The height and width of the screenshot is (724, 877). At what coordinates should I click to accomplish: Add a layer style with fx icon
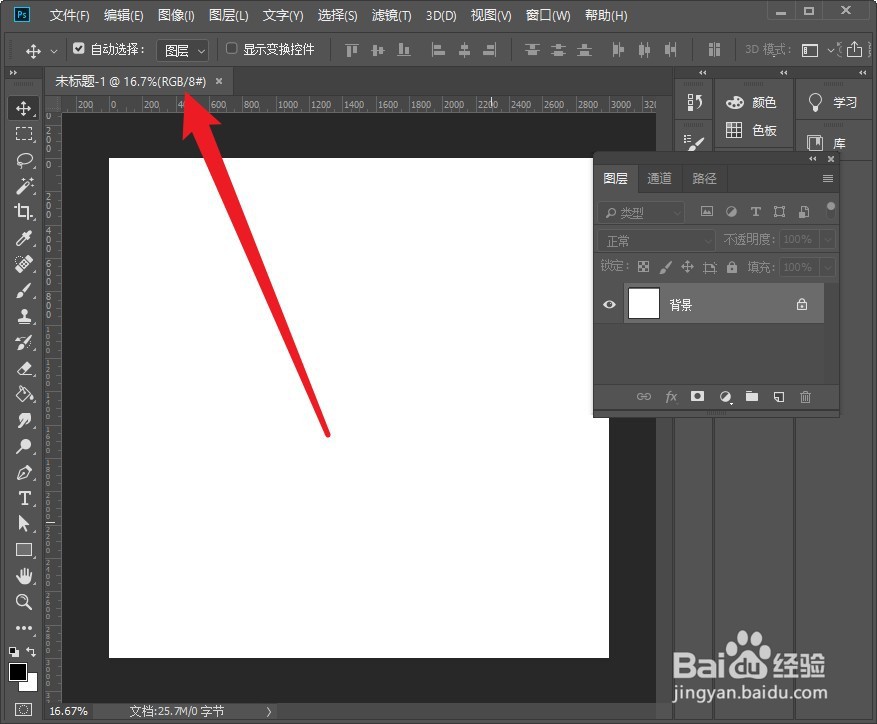(671, 397)
